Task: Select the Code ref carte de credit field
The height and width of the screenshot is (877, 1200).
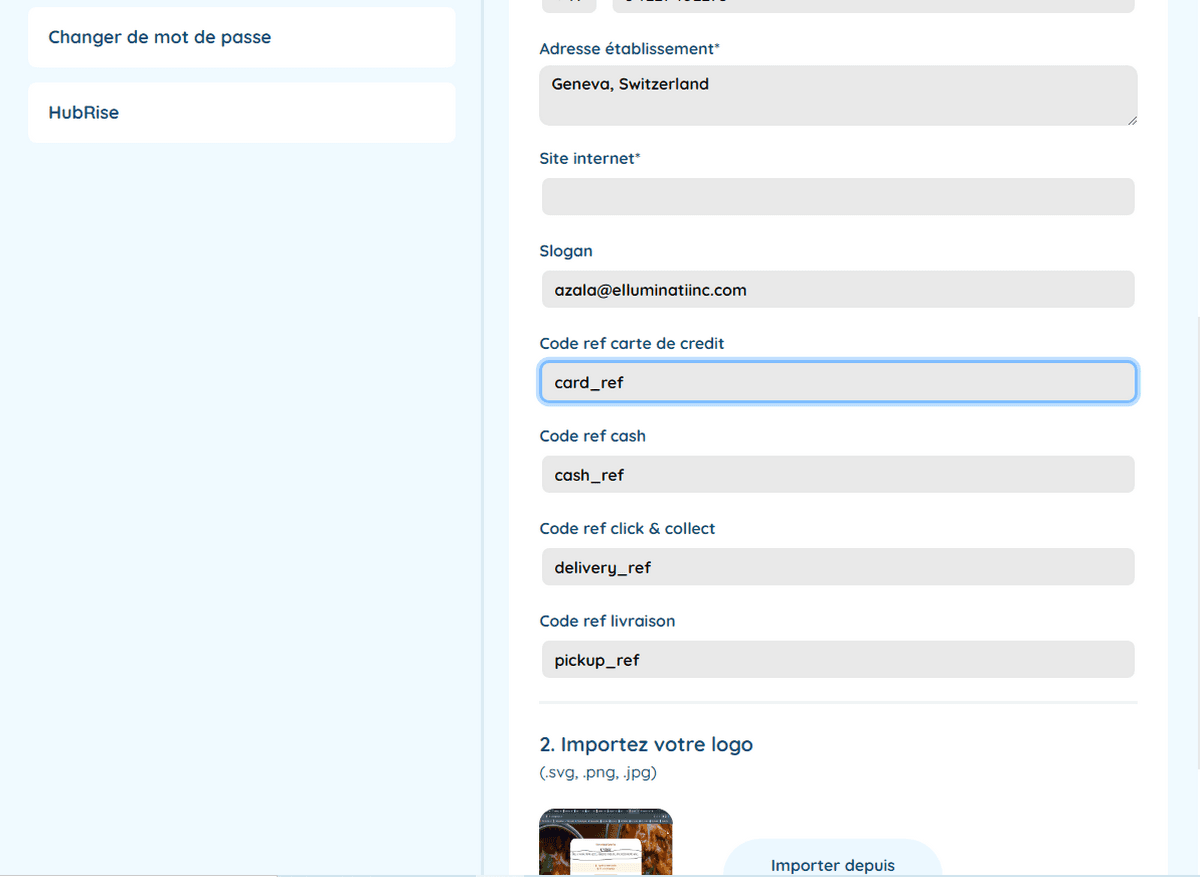Action: [x=837, y=382]
